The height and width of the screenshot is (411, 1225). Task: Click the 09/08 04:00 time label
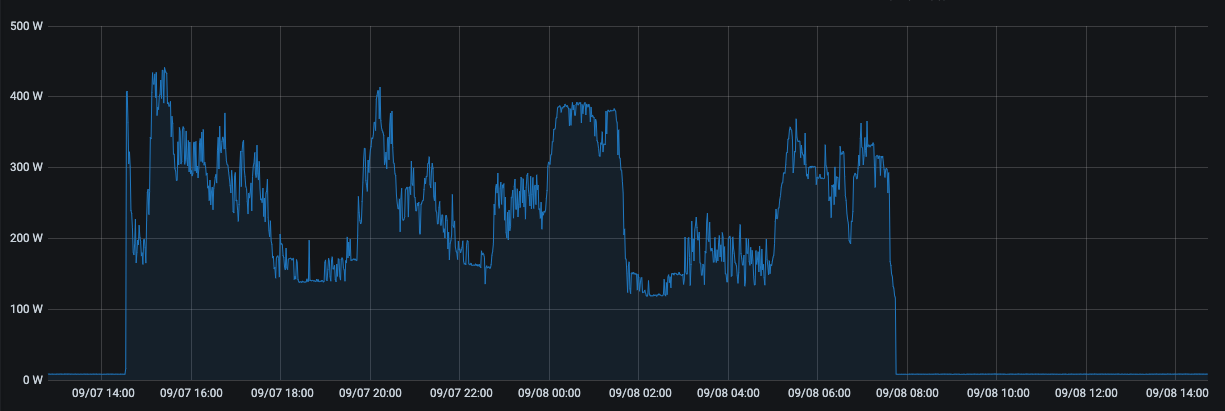(x=728, y=393)
